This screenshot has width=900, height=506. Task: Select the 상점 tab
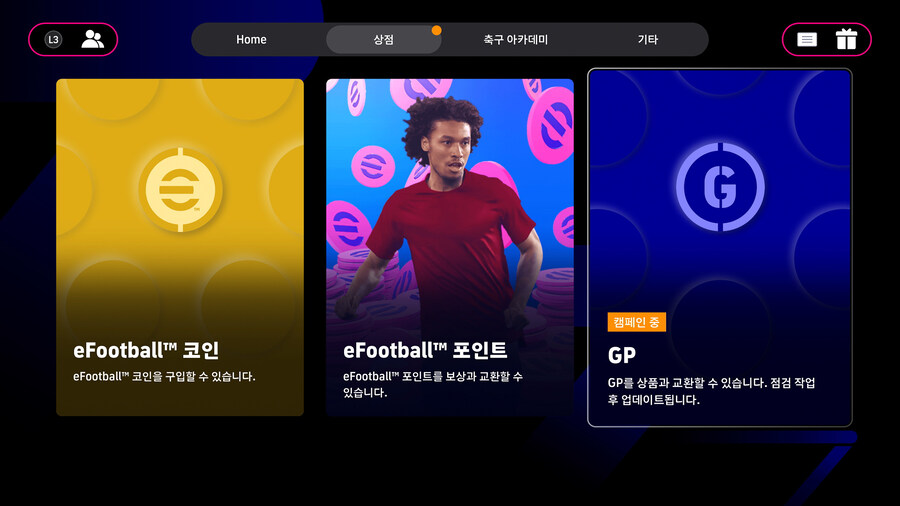click(x=383, y=40)
